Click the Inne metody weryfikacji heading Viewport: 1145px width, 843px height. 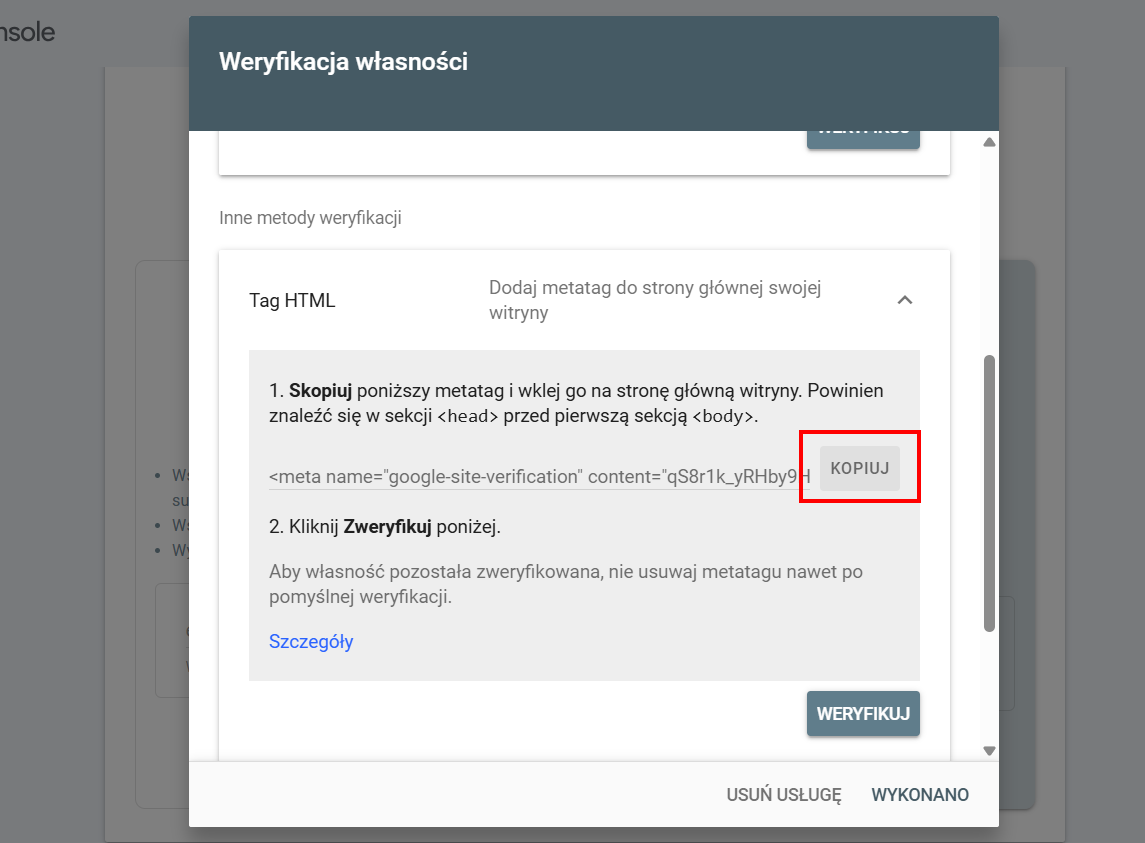(x=310, y=217)
